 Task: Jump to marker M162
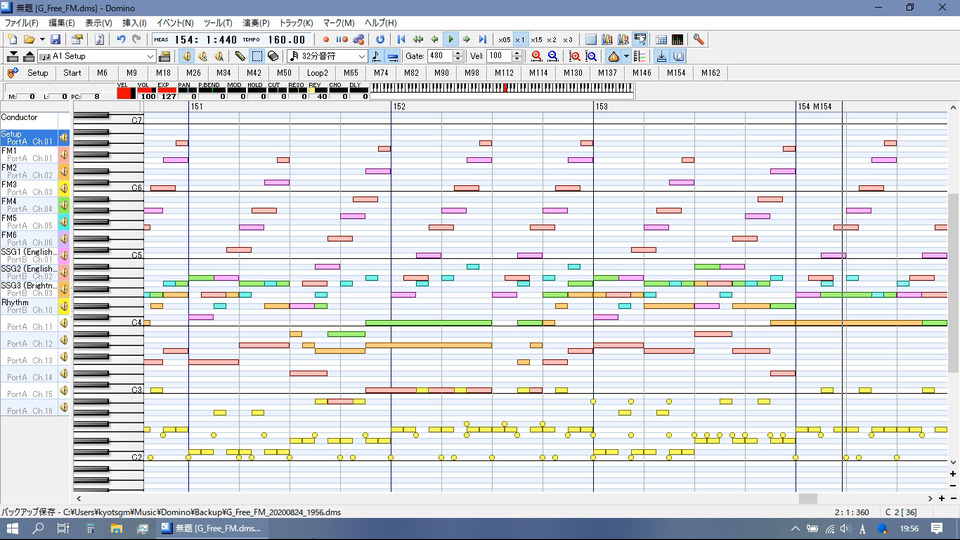click(710, 73)
